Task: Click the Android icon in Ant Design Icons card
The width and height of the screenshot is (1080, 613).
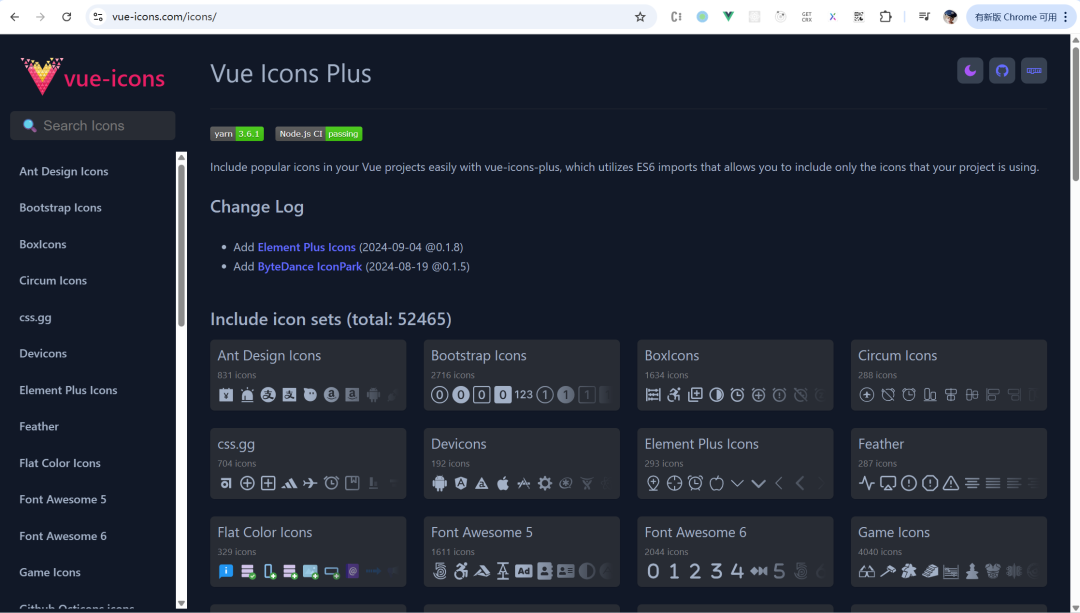Action: click(x=373, y=395)
